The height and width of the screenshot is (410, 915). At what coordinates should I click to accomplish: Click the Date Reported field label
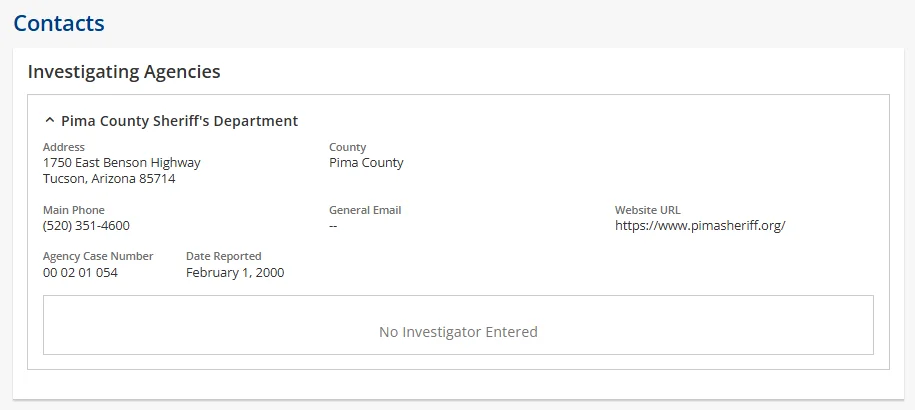coord(224,256)
